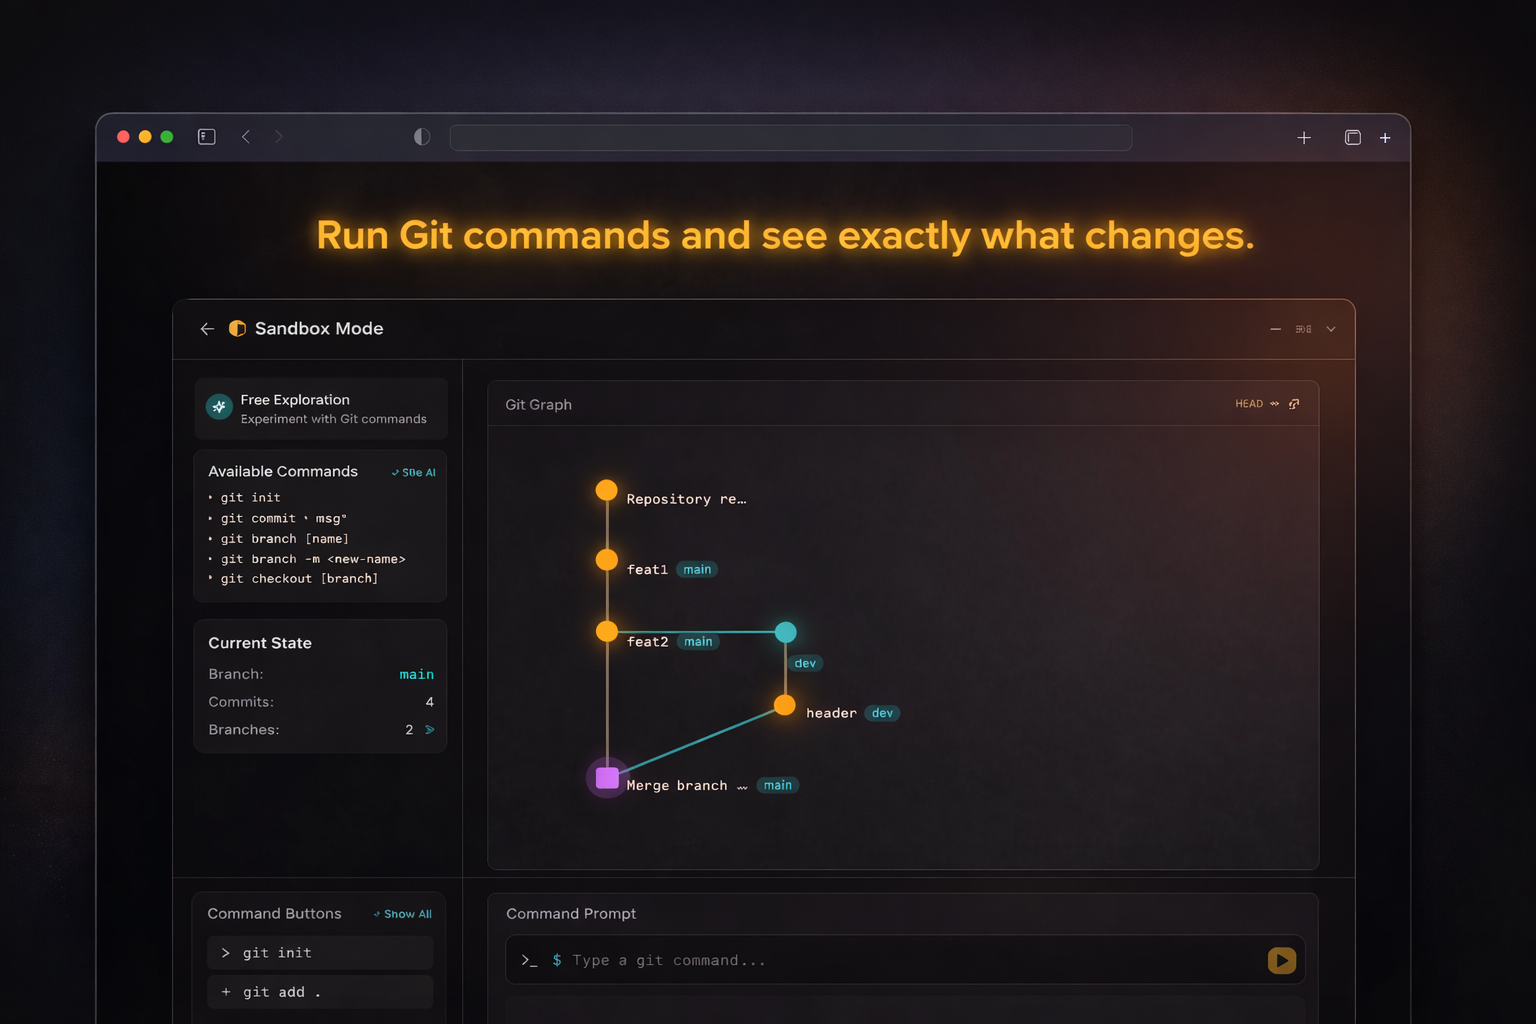Click the Free Exploration card
The width and height of the screenshot is (1536, 1024).
tap(320, 408)
